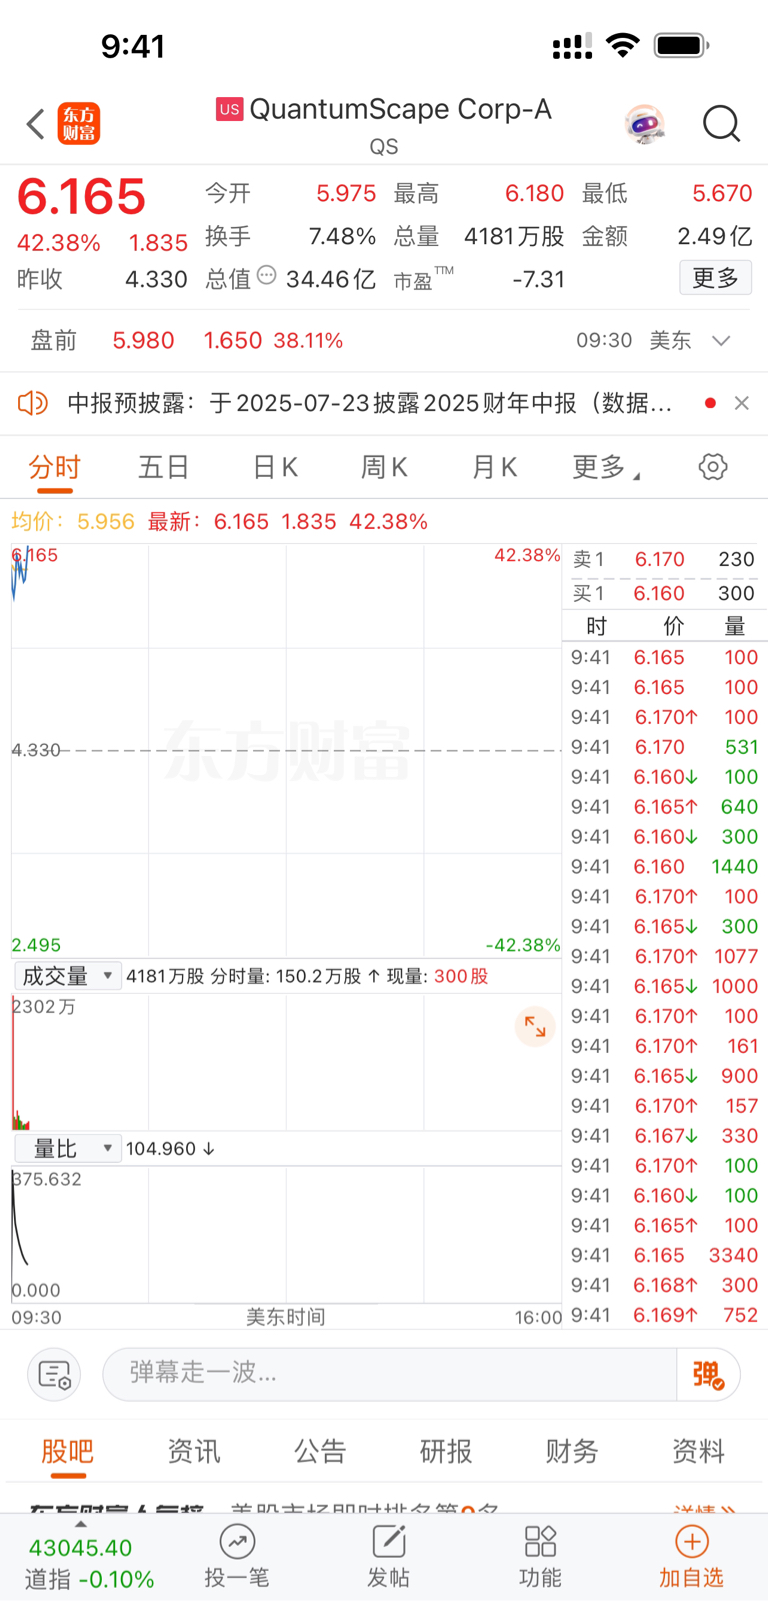Tap the announcement speaker icon
Screen dimensions: 768x1601
(x=33, y=403)
